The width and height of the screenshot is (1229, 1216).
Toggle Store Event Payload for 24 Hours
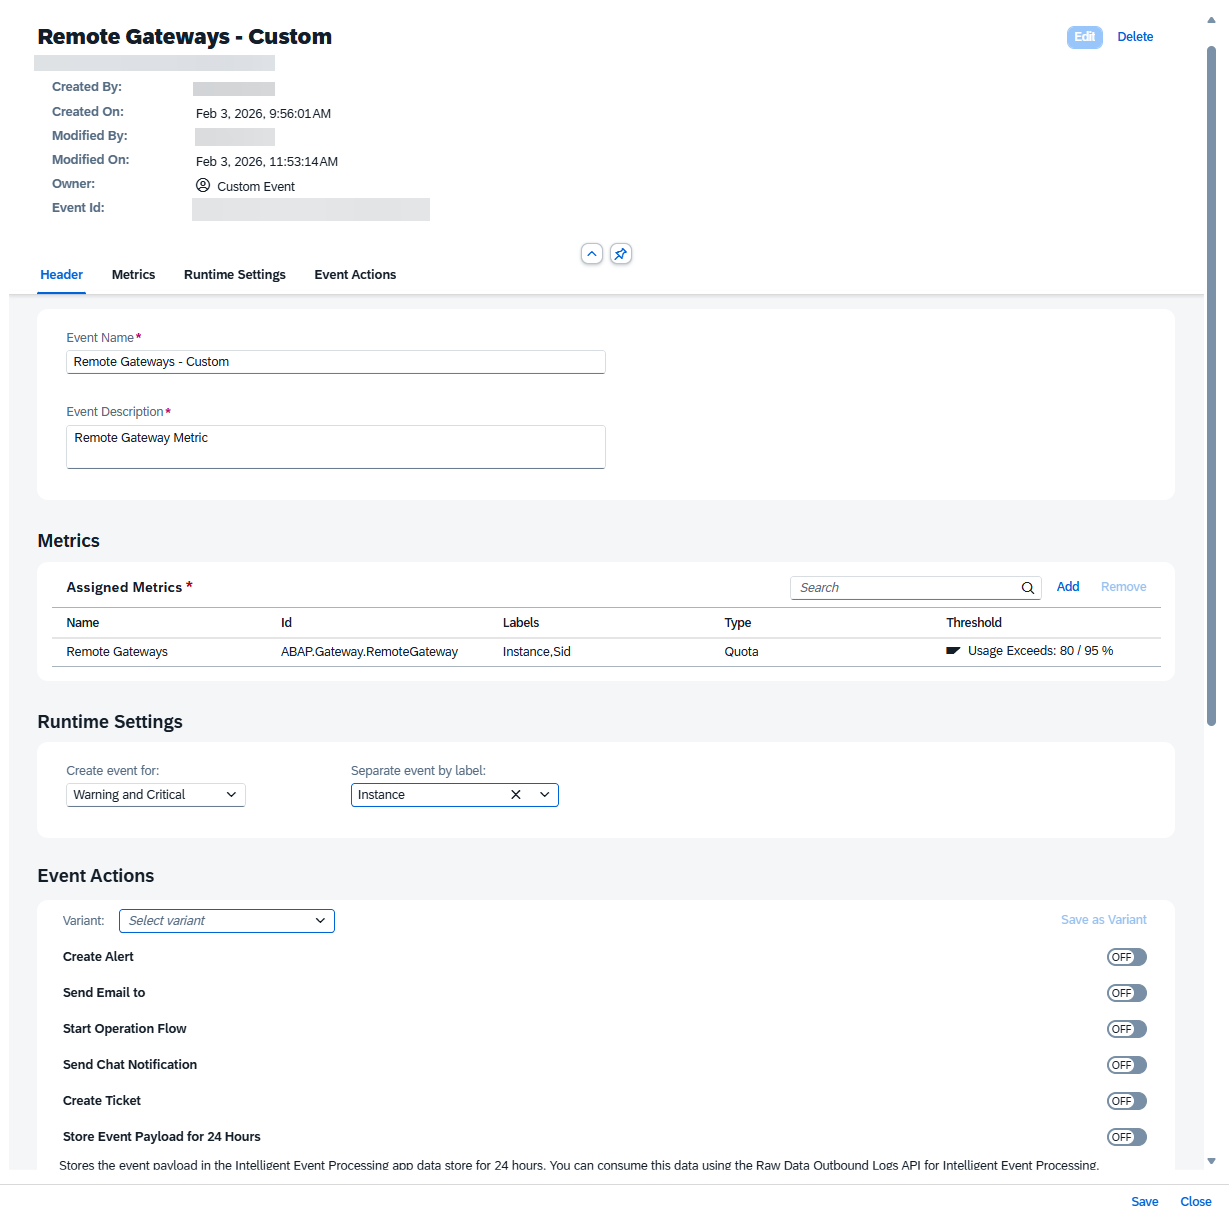pyautogui.click(x=1126, y=1137)
